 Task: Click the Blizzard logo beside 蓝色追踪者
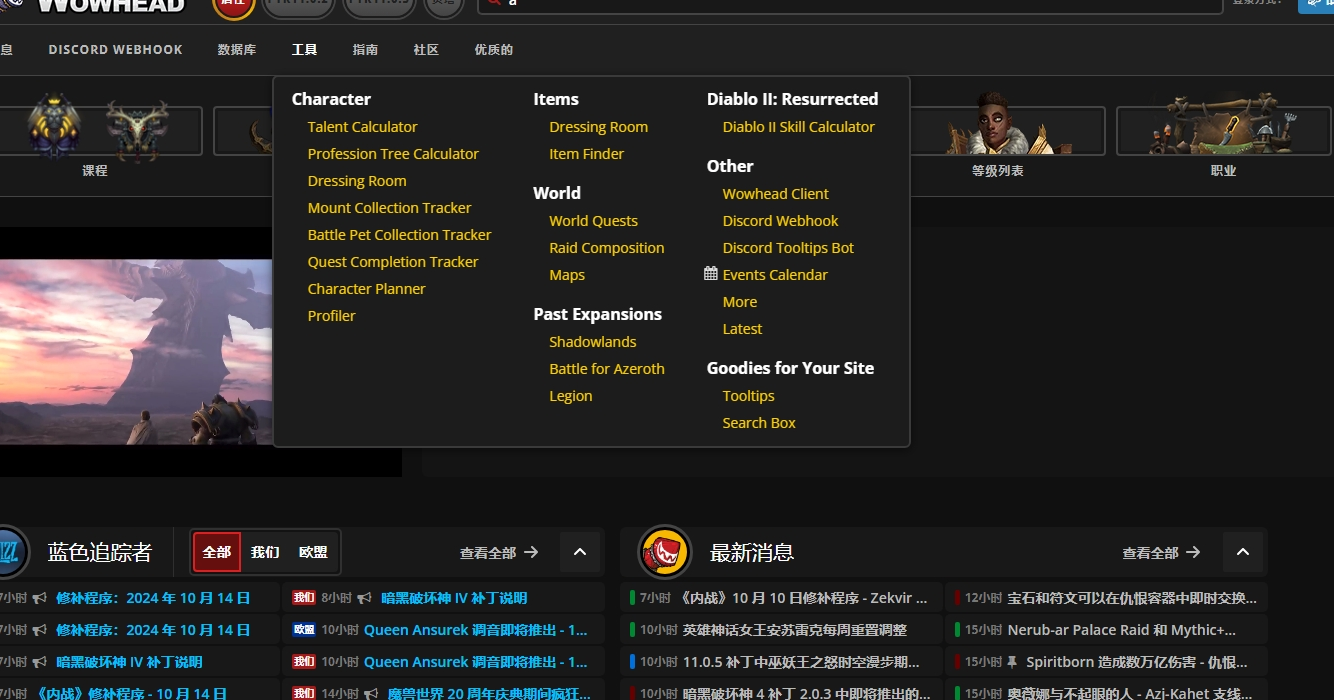click(10, 552)
